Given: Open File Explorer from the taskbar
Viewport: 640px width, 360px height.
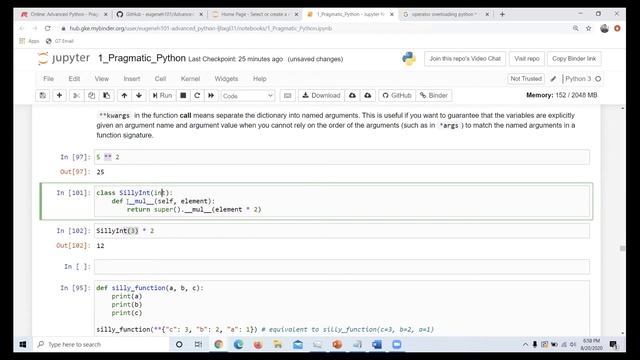Looking at the screenshot, I should coord(278,344).
